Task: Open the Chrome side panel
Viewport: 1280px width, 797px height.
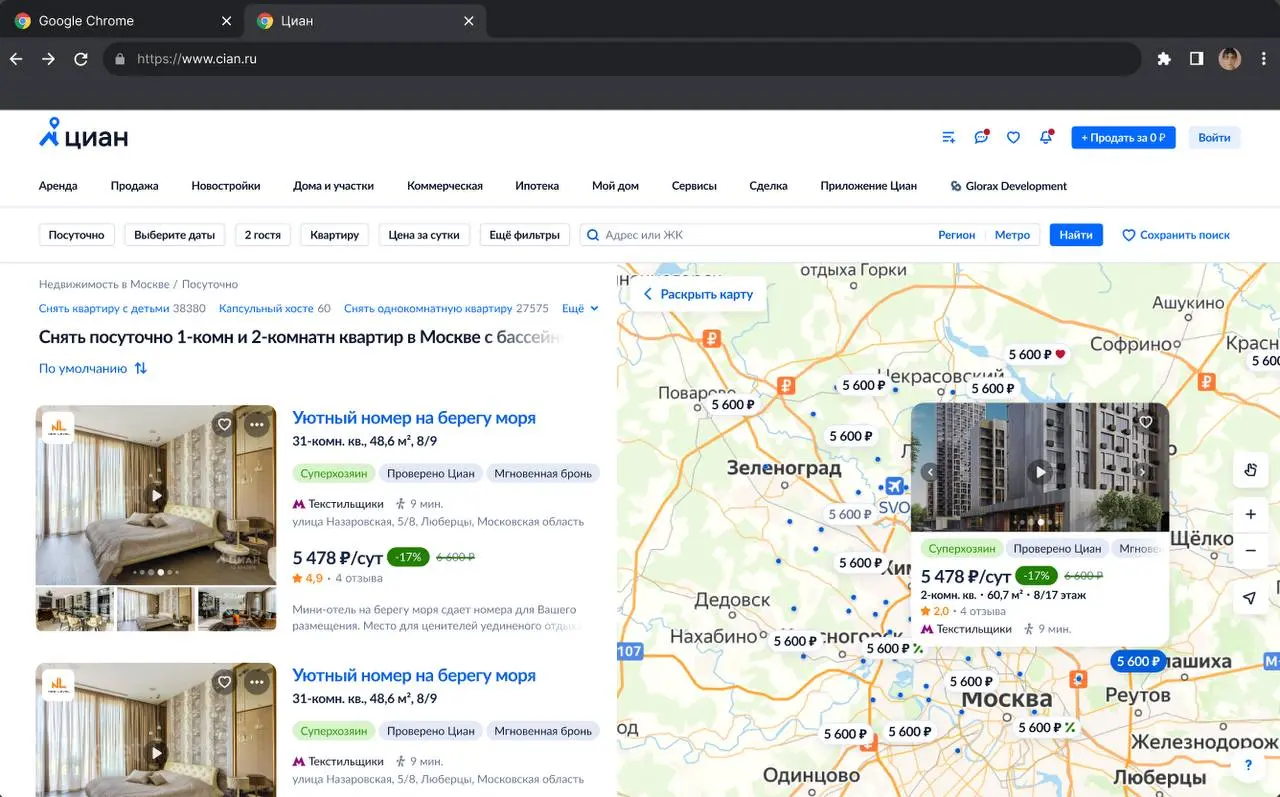Action: point(1196,59)
